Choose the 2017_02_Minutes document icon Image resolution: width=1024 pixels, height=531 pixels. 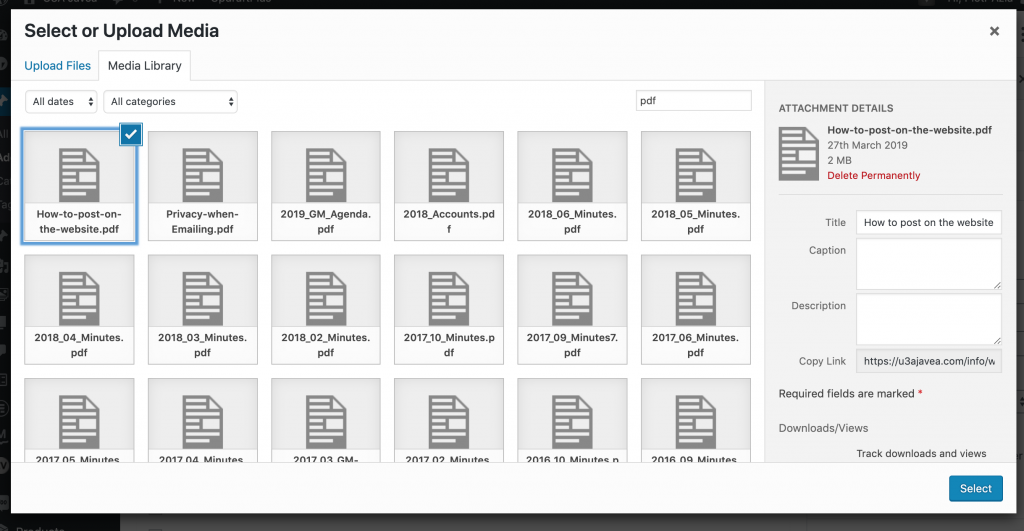point(449,422)
